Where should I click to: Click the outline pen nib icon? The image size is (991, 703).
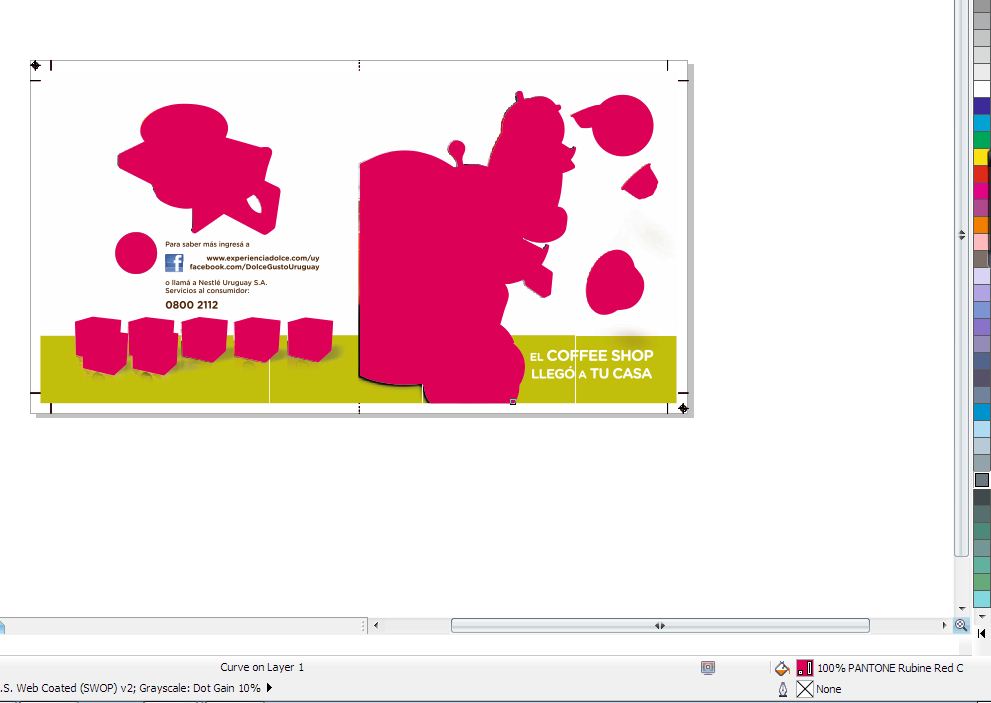click(782, 689)
